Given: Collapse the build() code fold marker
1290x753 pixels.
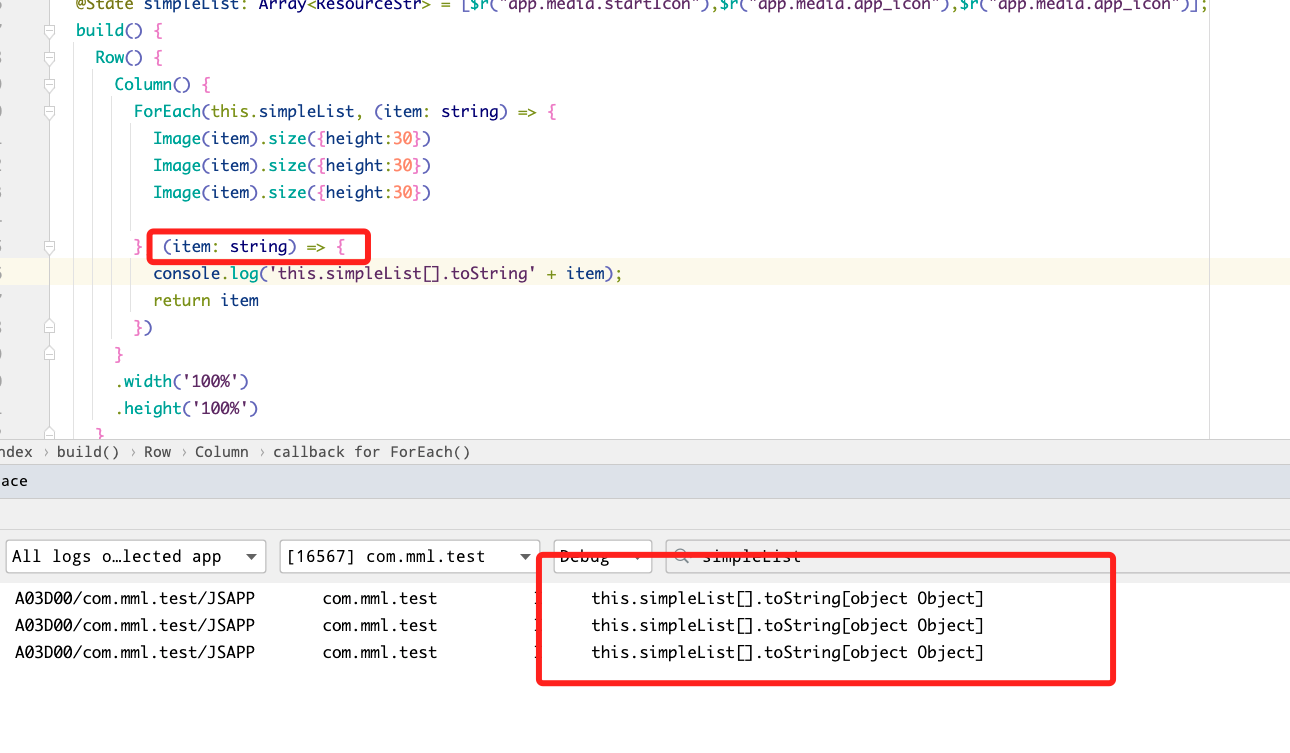Looking at the screenshot, I should 49,31.
